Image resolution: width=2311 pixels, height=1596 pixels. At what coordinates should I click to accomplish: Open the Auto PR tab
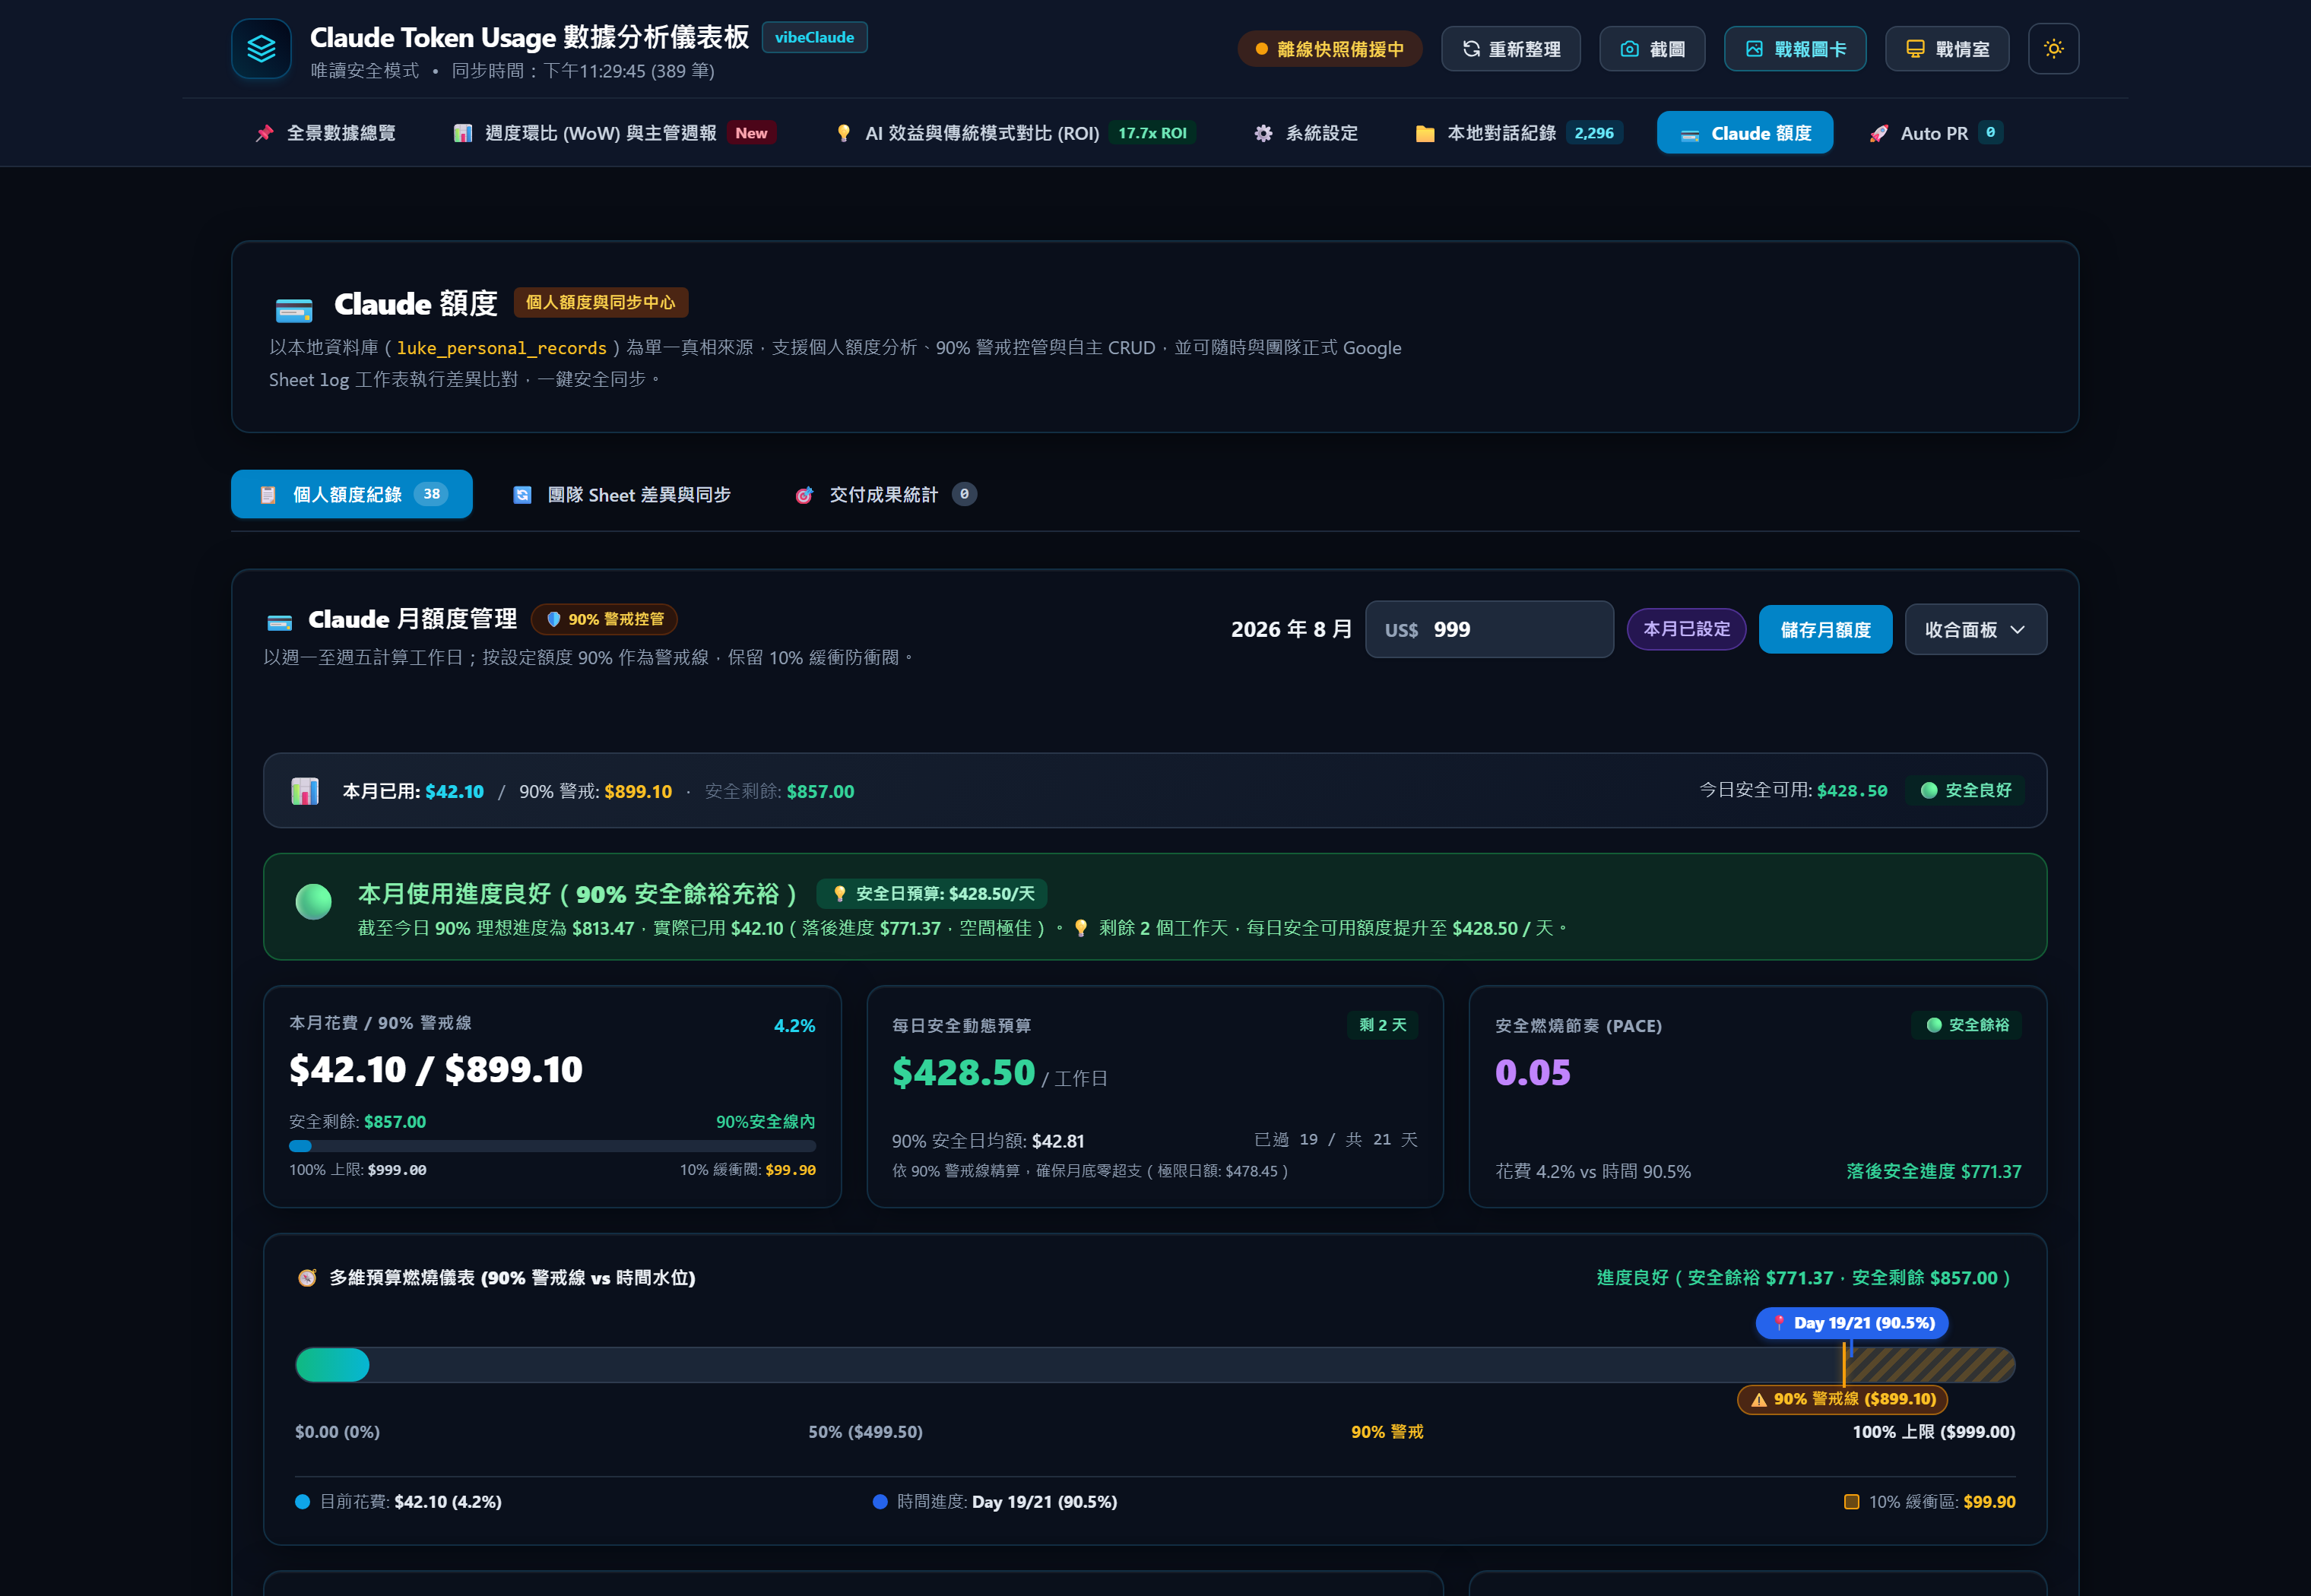pos(1936,133)
